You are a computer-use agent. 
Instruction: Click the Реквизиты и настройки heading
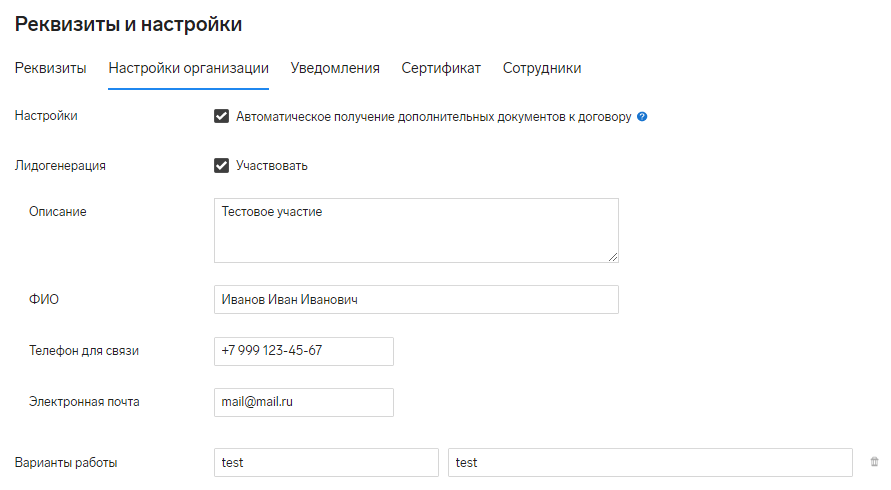(128, 24)
